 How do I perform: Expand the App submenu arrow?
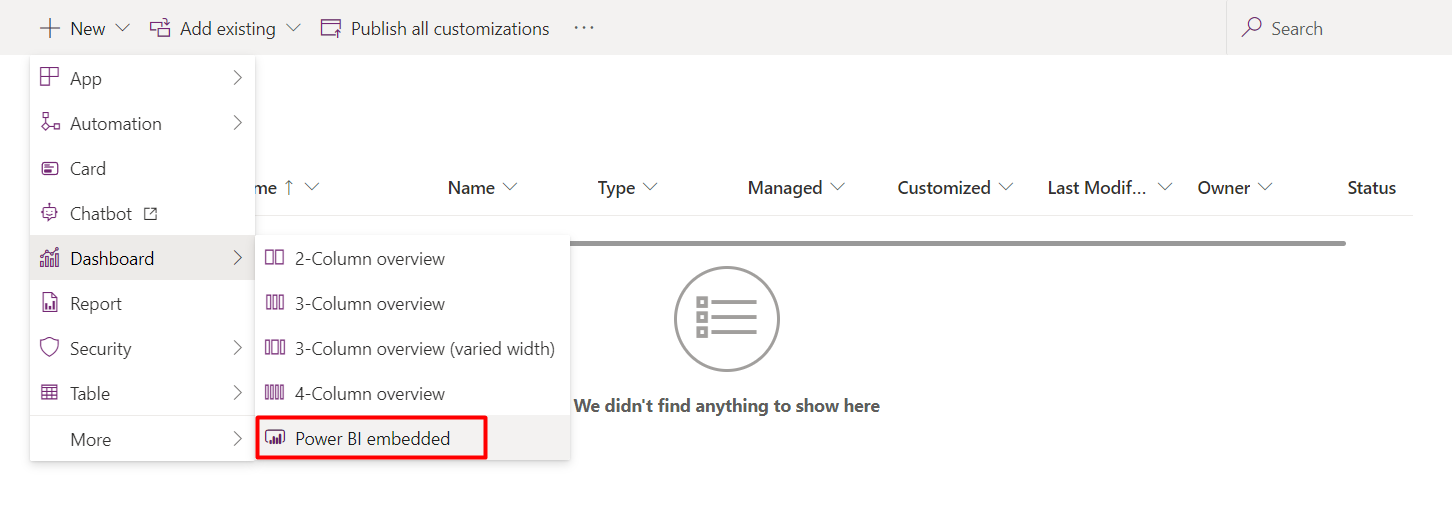tap(237, 78)
